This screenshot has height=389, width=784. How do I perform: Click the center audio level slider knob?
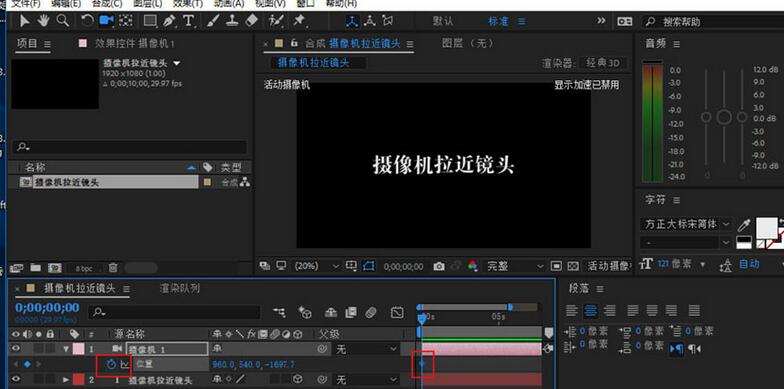tap(724, 118)
